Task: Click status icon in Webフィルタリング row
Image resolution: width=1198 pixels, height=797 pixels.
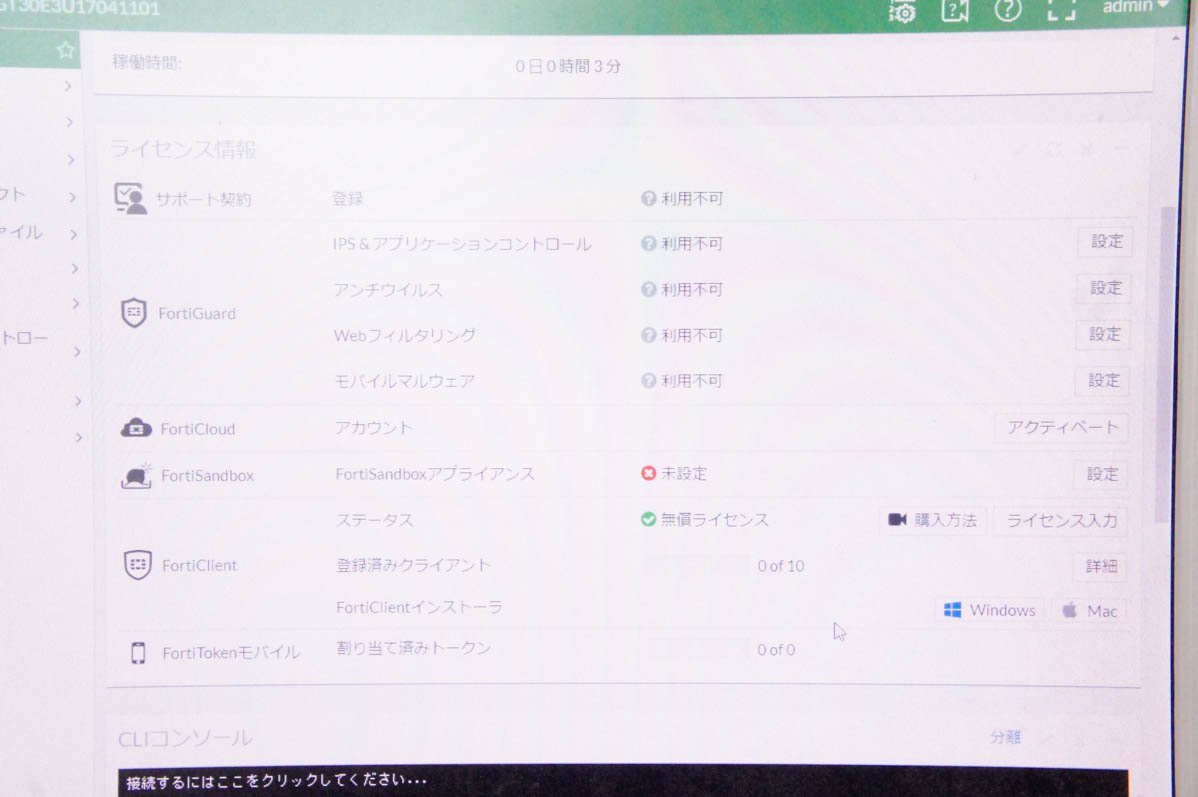Action: (x=649, y=335)
